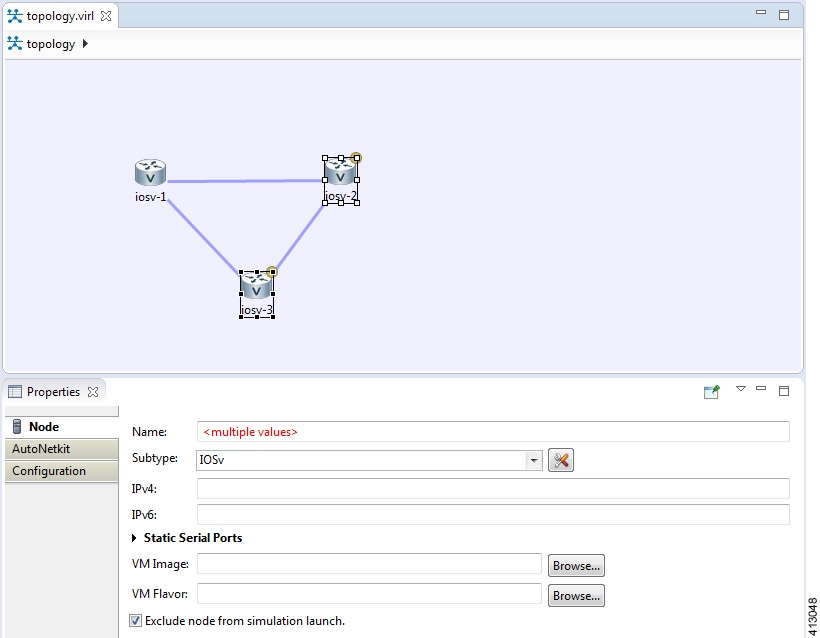Click the pin-editor icon in Properties toolbar
Viewport: 820px width, 638px height.
coord(711,391)
